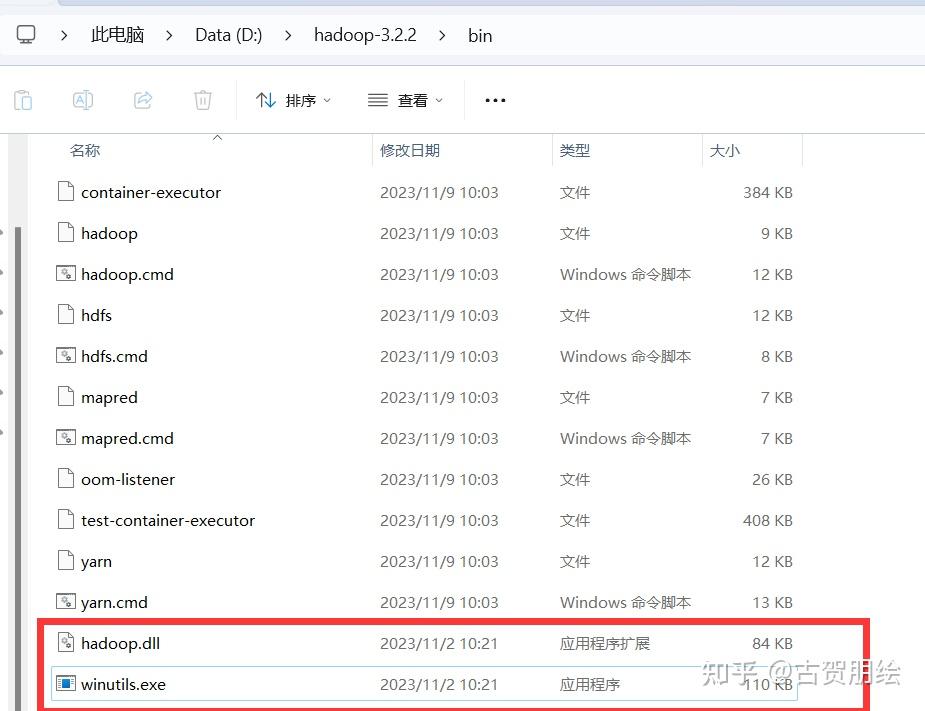Sort files by the 名称 column header
This screenshot has width=925, height=711.
85,150
